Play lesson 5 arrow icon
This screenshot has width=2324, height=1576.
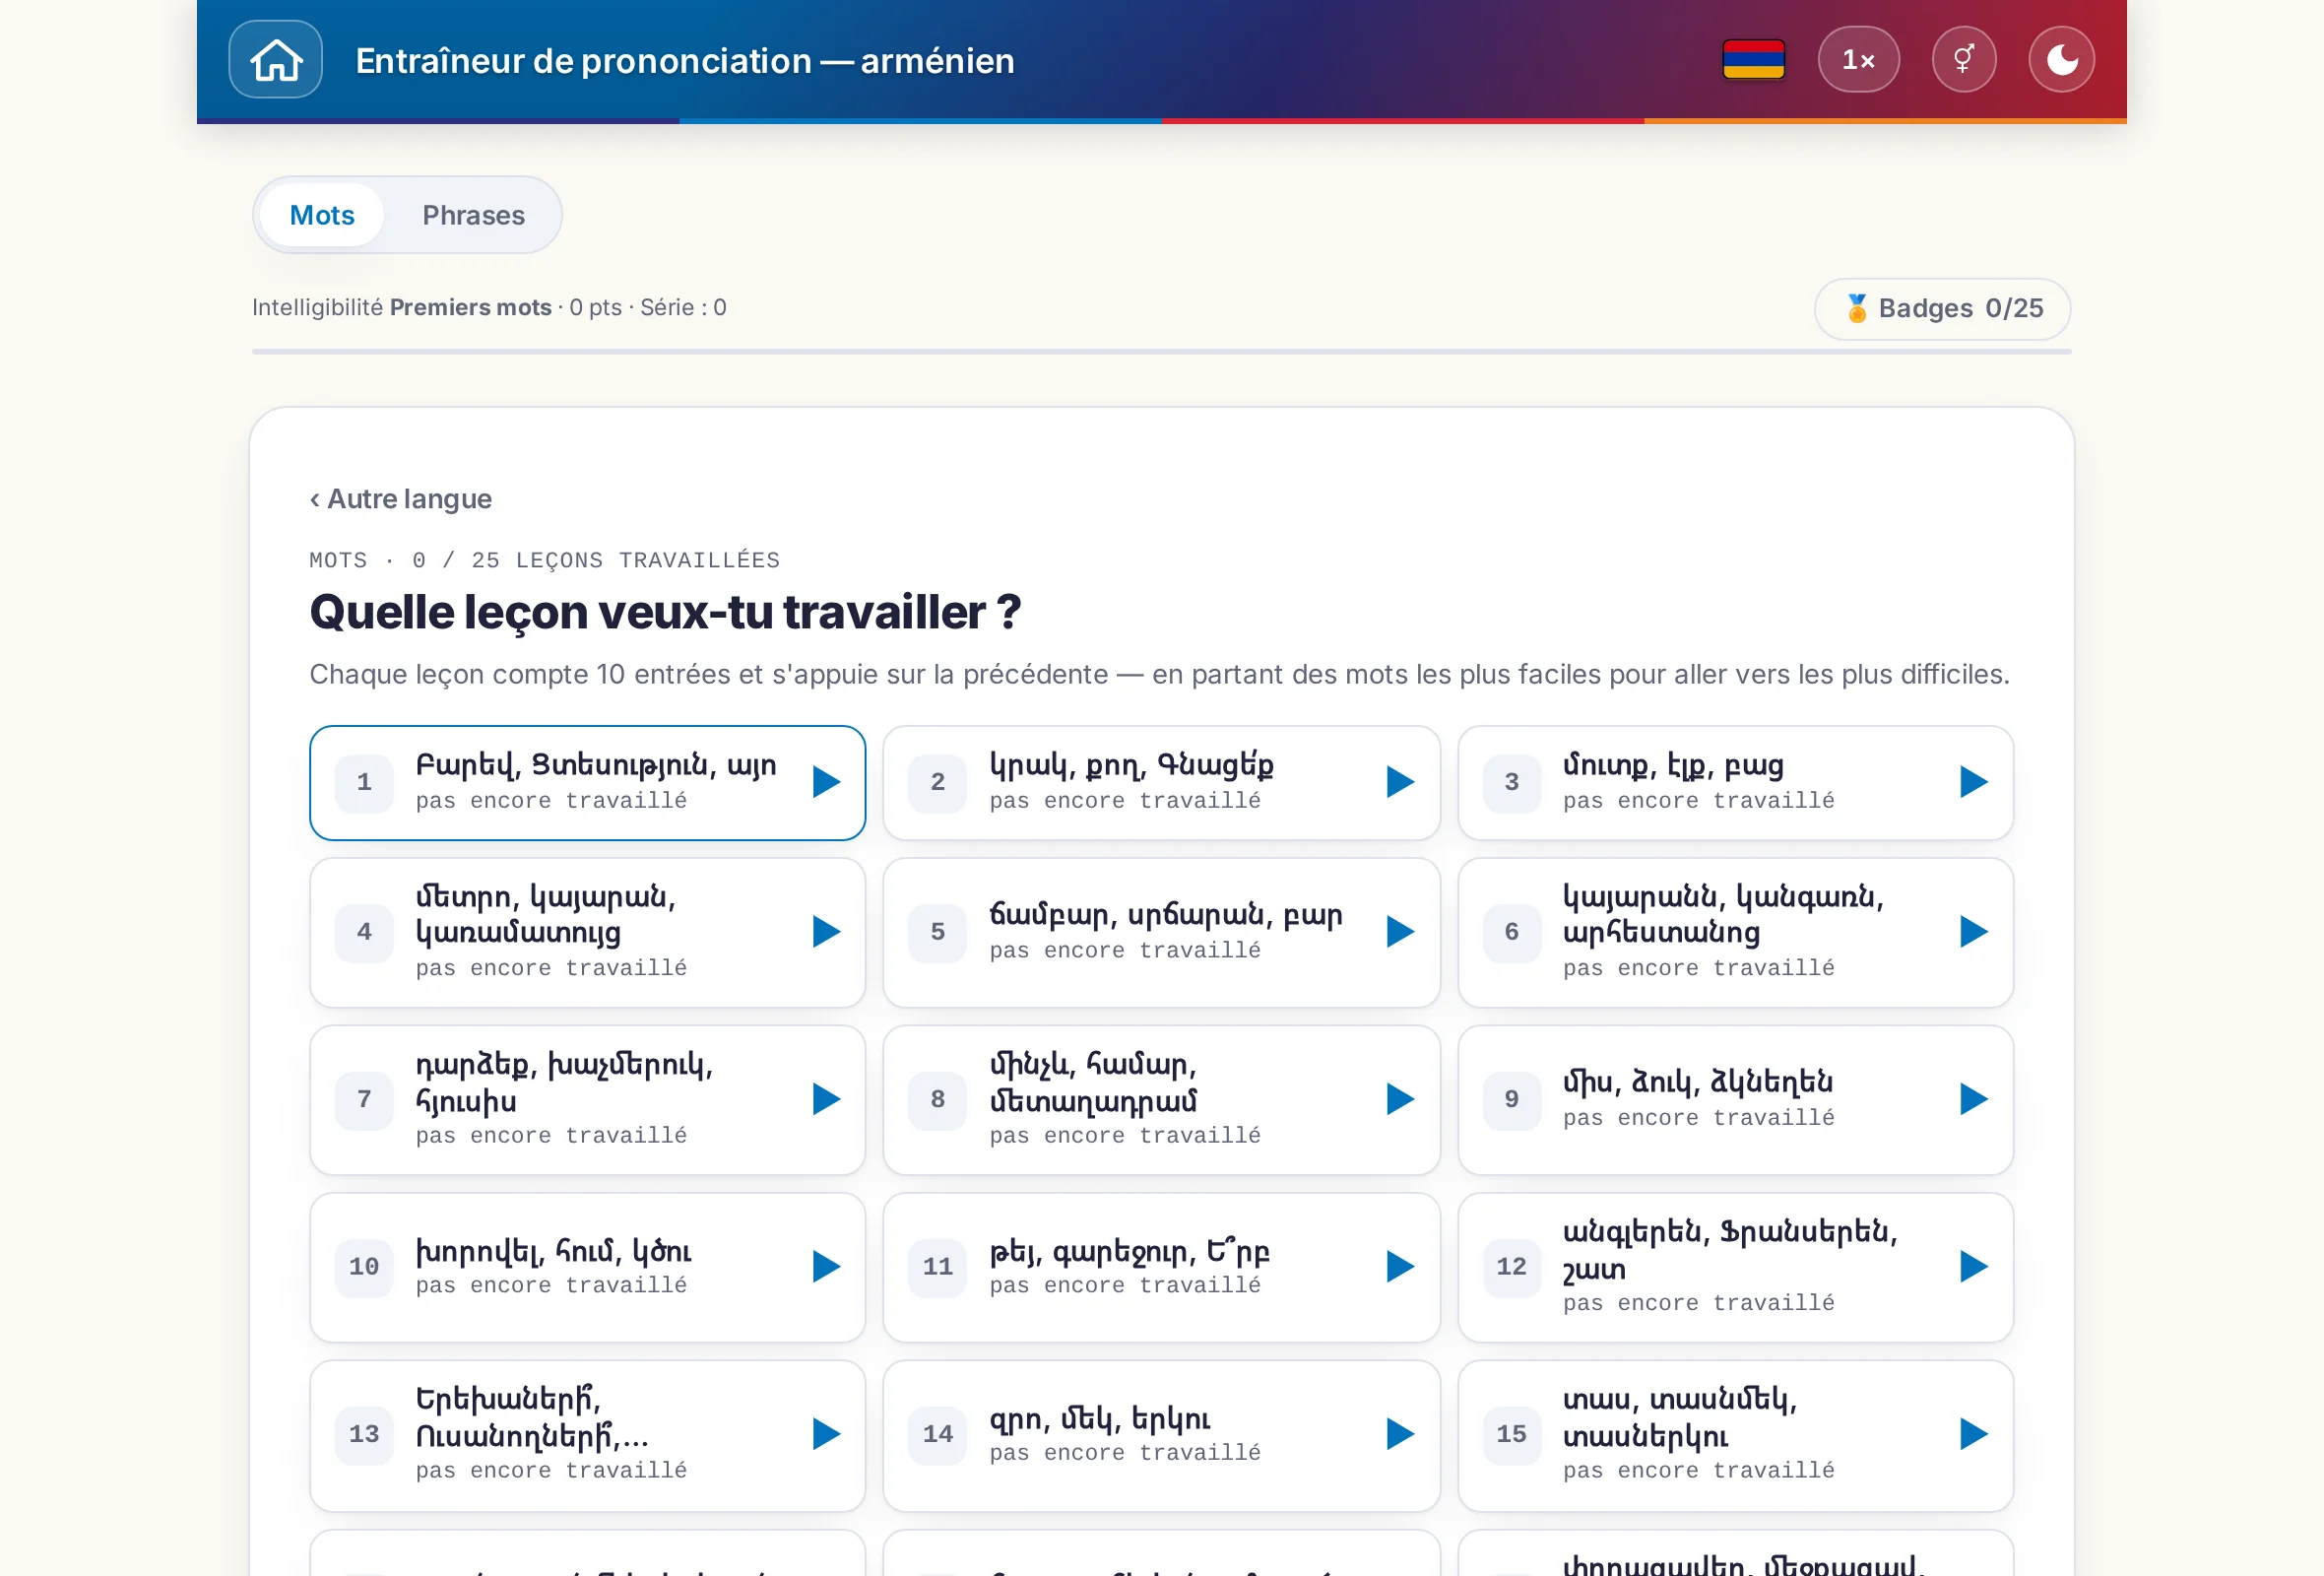[1400, 932]
